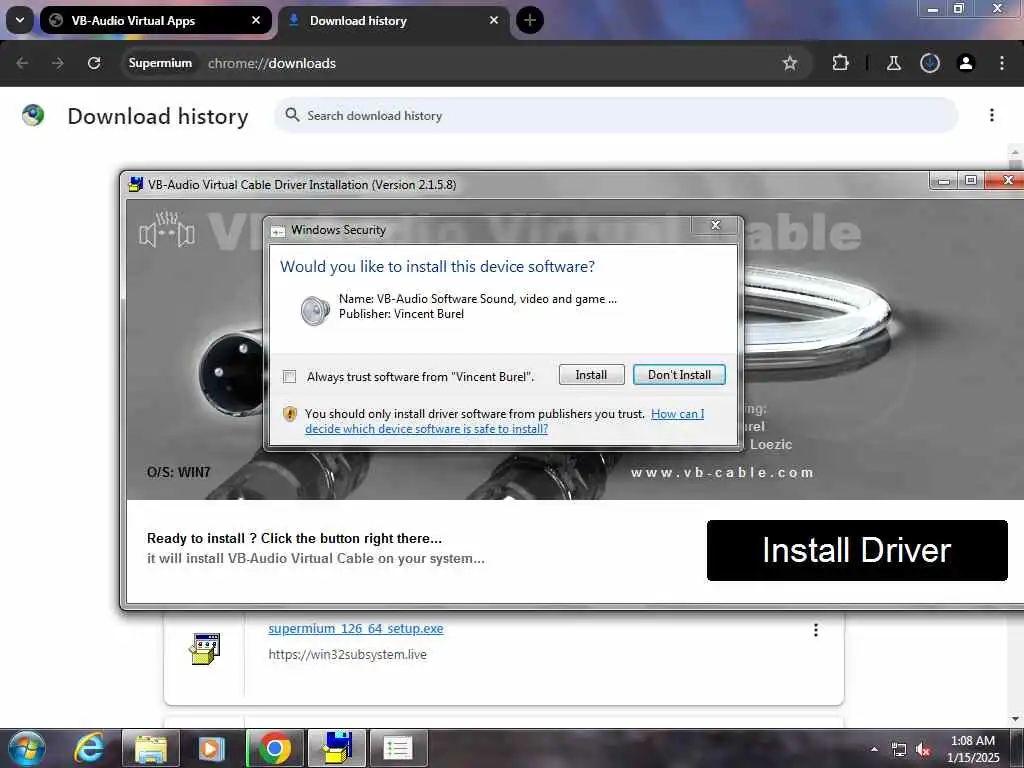The height and width of the screenshot is (768, 1024).
Task: Open Download history page options menu
Action: [x=991, y=115]
